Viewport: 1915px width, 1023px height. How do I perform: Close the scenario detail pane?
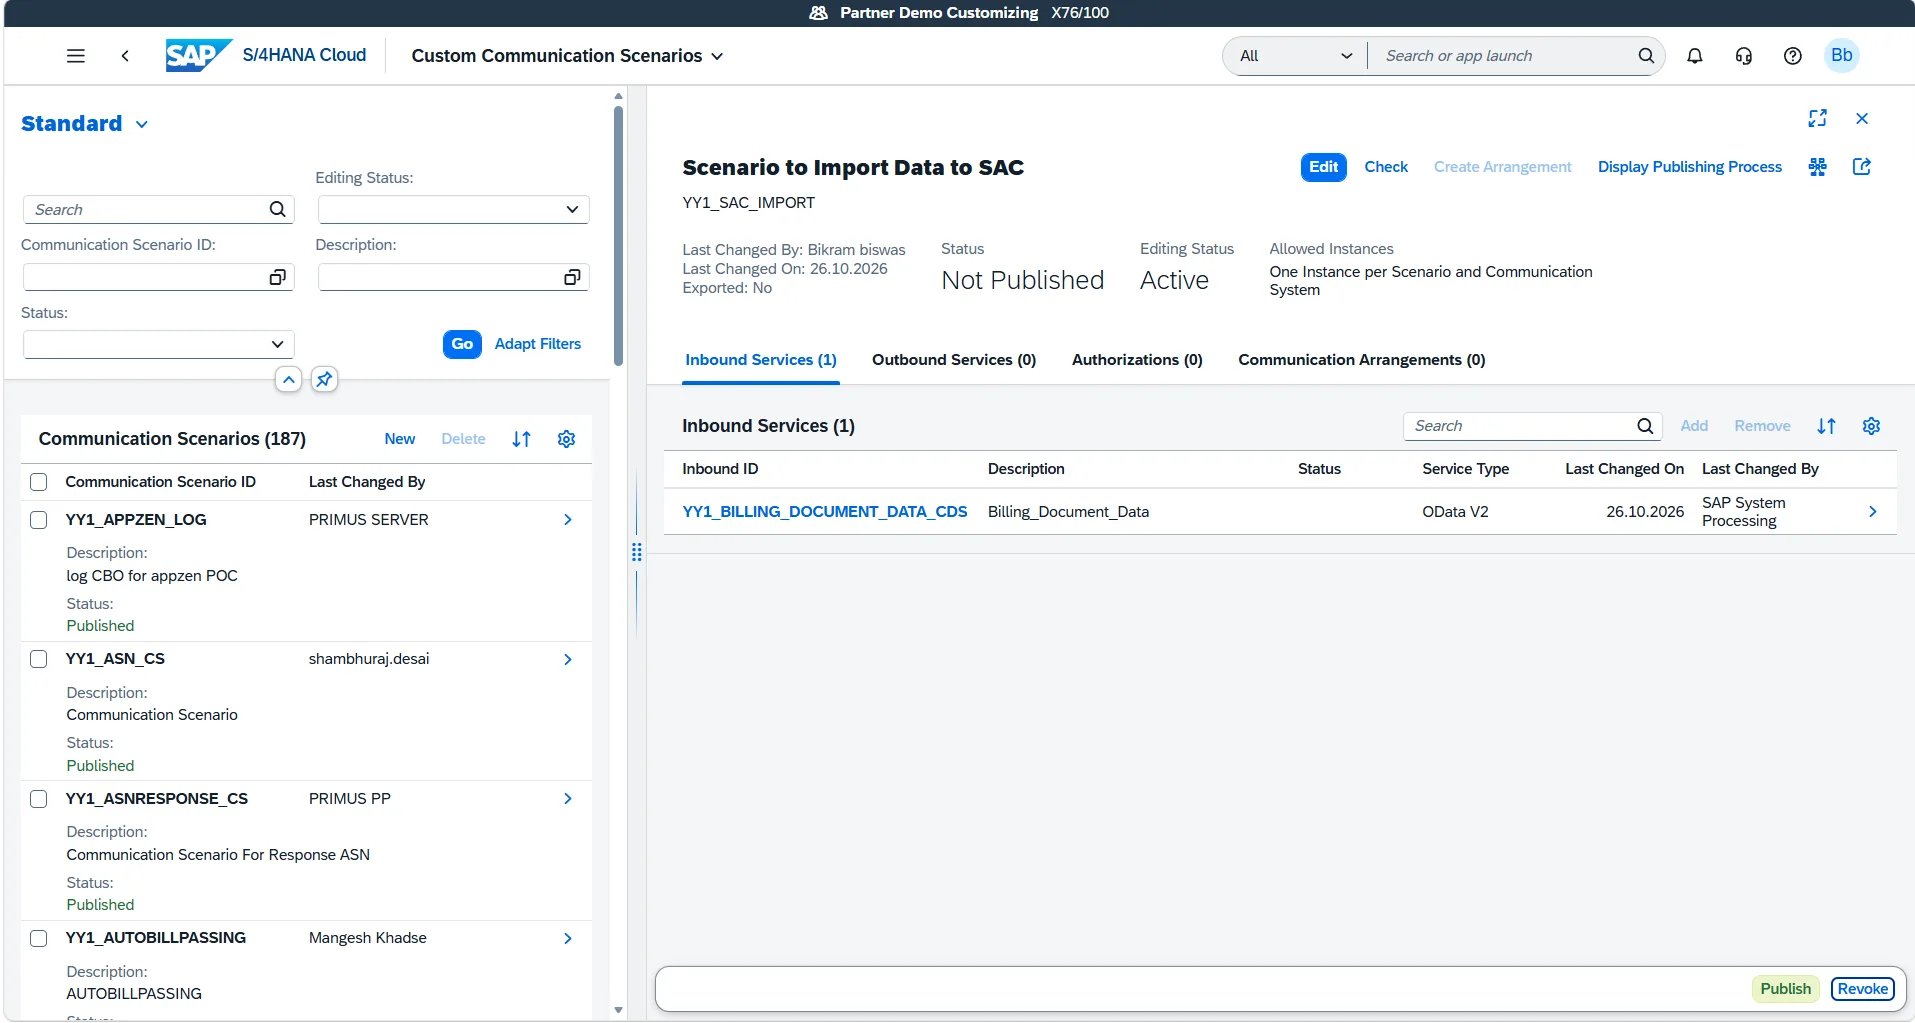pos(1862,118)
